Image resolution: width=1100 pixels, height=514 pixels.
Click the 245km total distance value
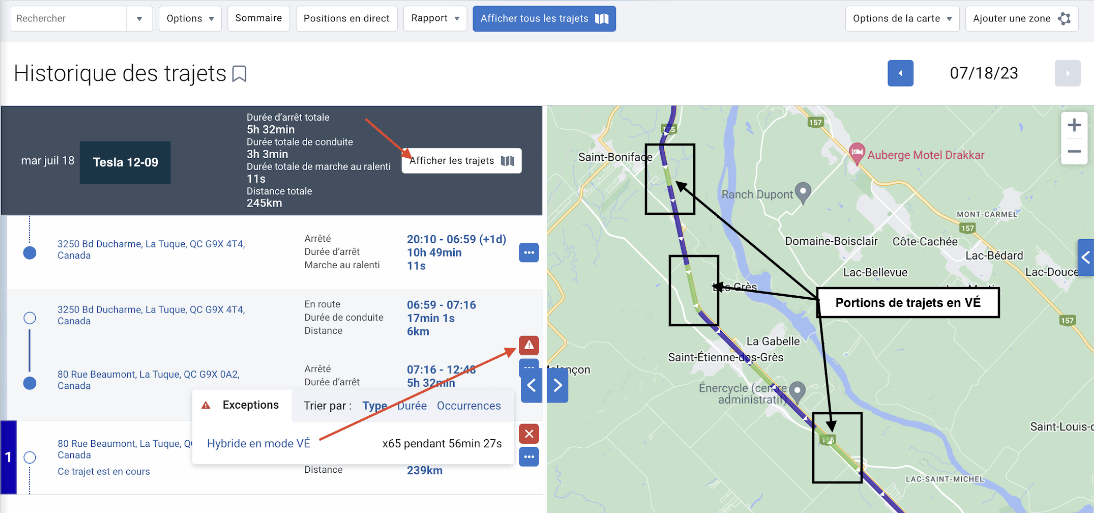point(263,203)
